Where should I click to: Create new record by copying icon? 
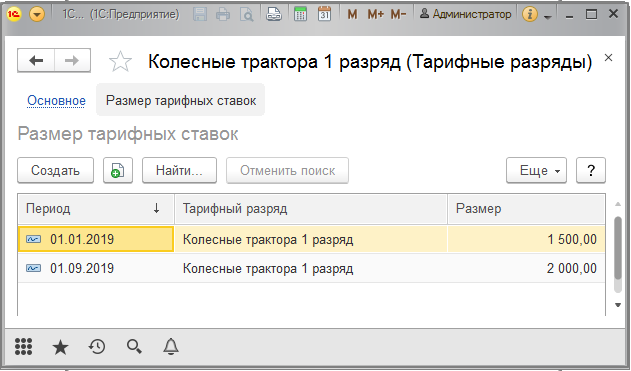click(118, 171)
